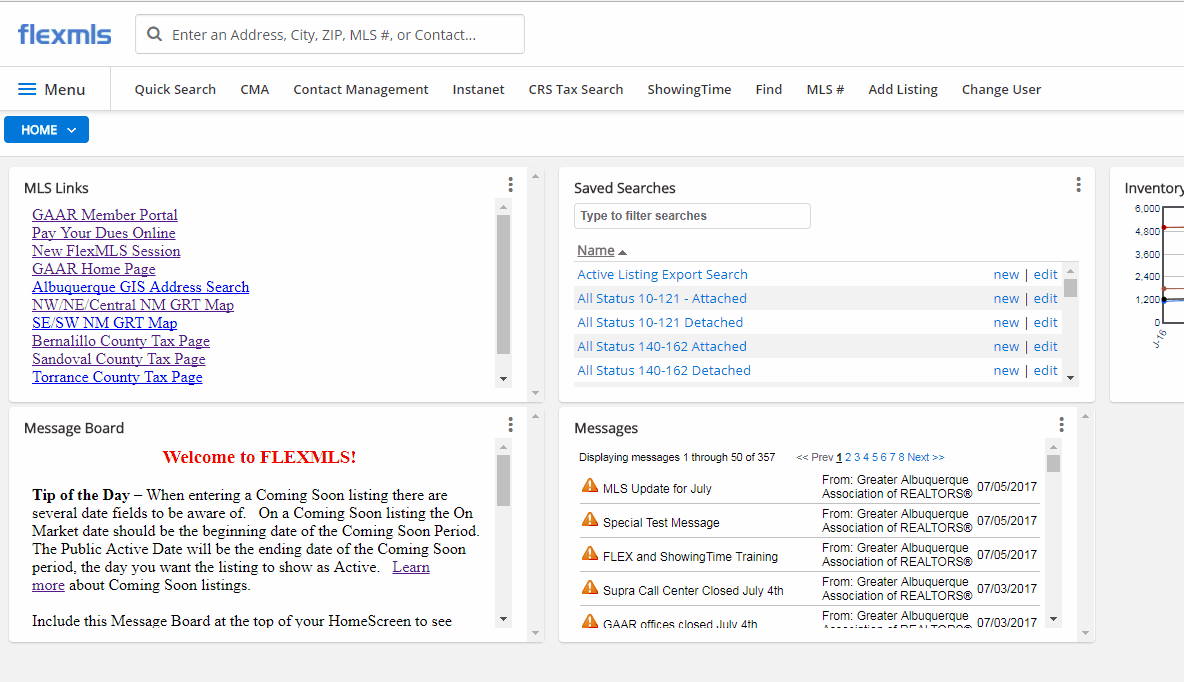Click 'edit' for Active Listing Export Search

[1045, 275]
